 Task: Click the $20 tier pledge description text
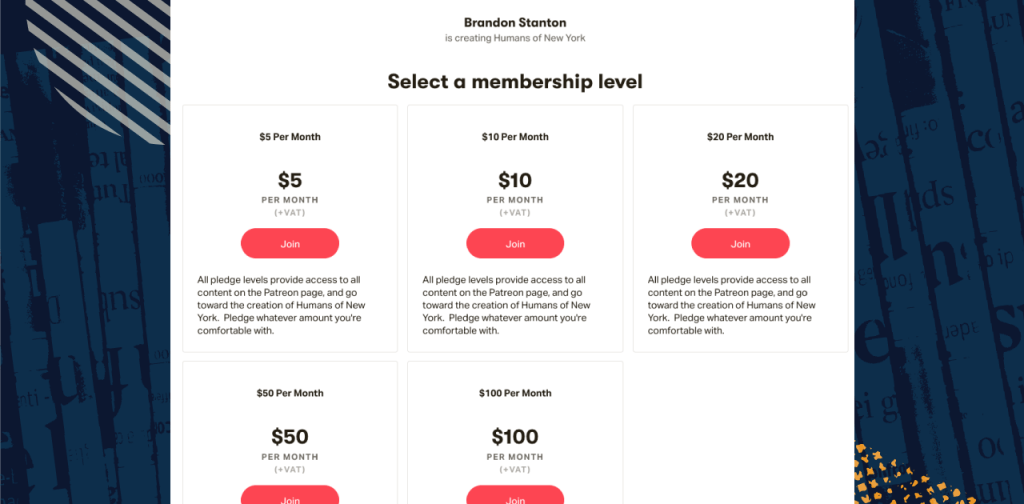[736, 305]
